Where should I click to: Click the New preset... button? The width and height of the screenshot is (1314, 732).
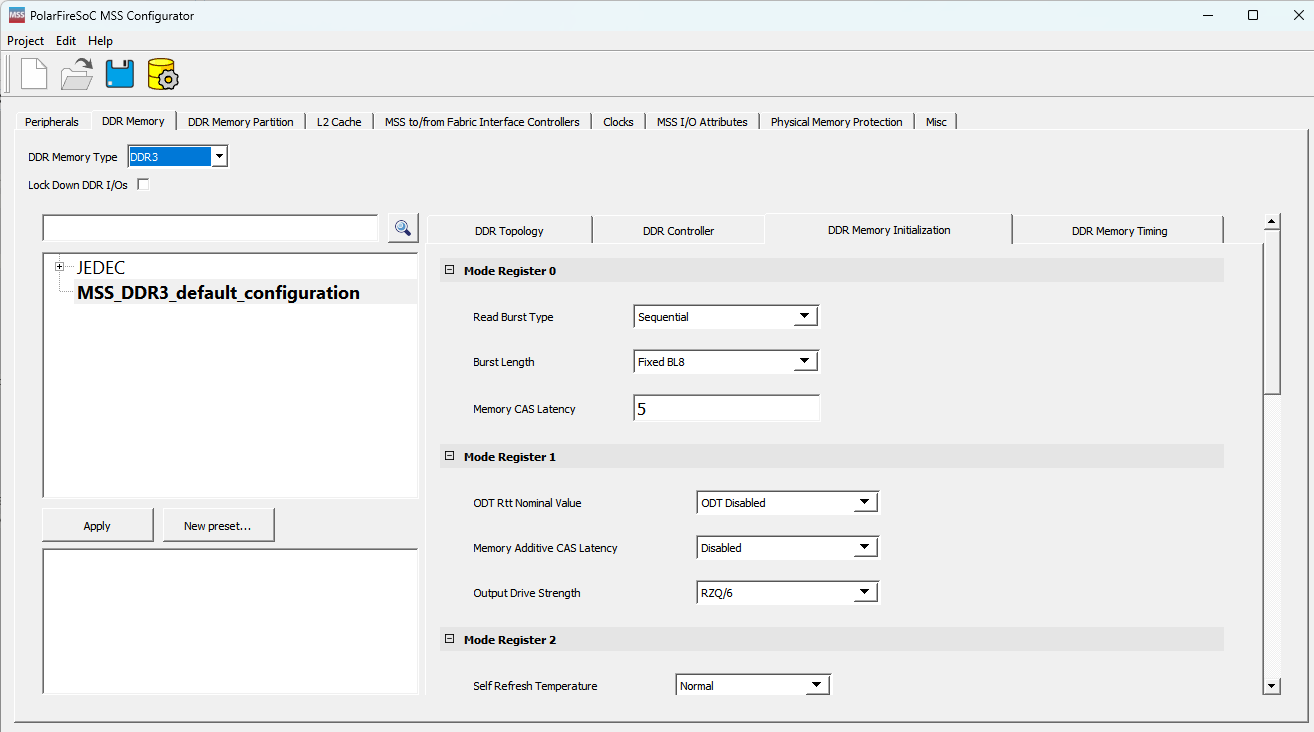217,525
